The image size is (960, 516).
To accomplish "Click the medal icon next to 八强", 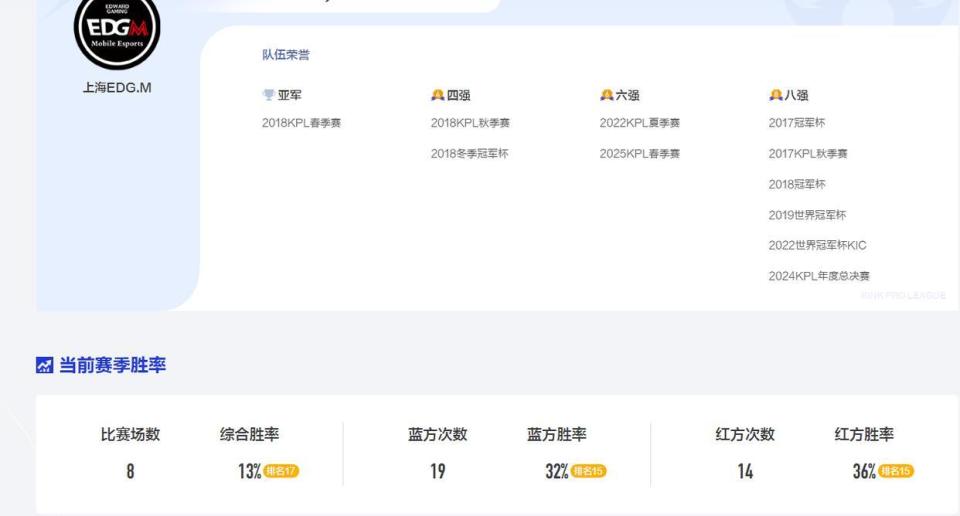I will 775,95.
